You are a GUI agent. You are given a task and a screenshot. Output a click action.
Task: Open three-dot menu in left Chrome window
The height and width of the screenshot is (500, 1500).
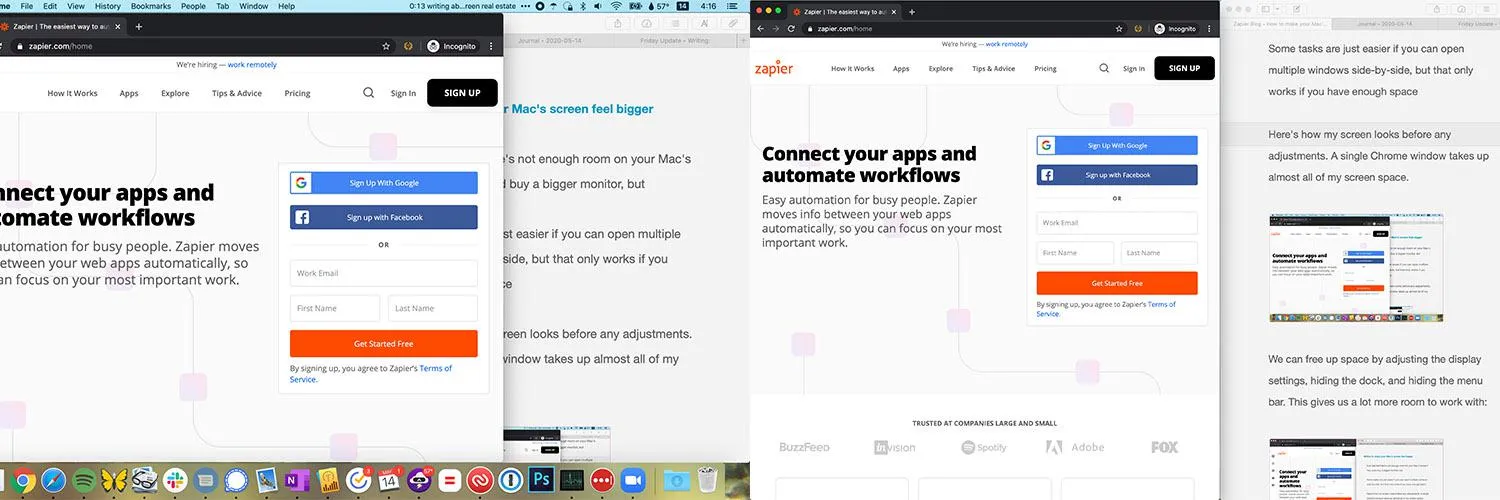[492, 46]
